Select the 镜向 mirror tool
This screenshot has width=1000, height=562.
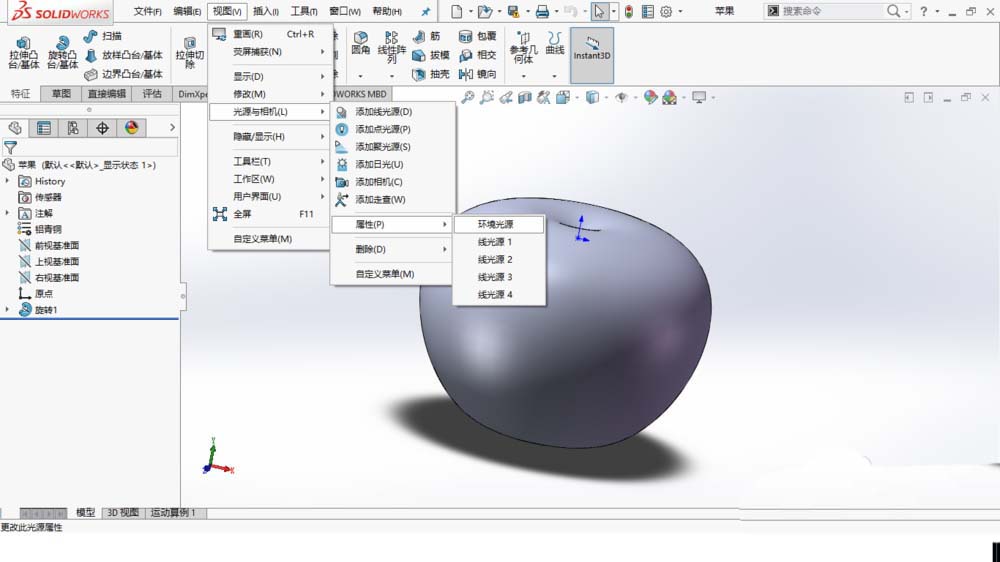478,74
